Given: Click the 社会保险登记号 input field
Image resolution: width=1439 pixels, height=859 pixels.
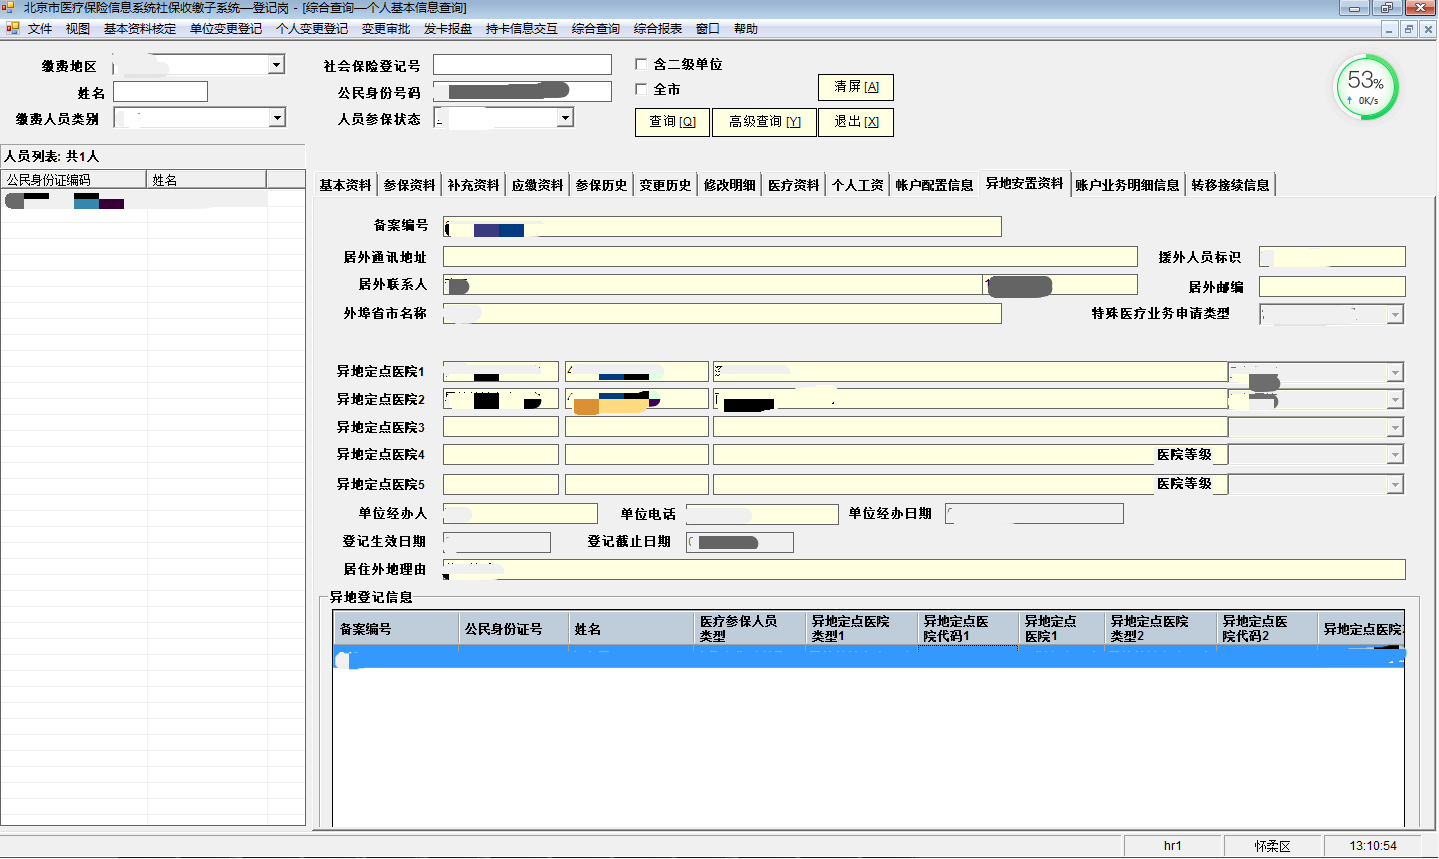Looking at the screenshot, I should pyautogui.click(x=522, y=65).
